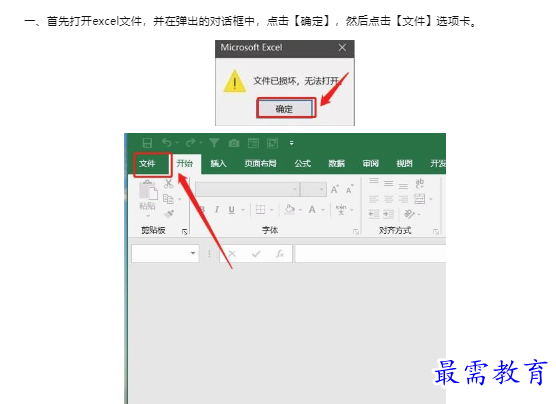Viewport: 556px width, 404px height.
Task: Toggle underline formatting
Action: 232,210
